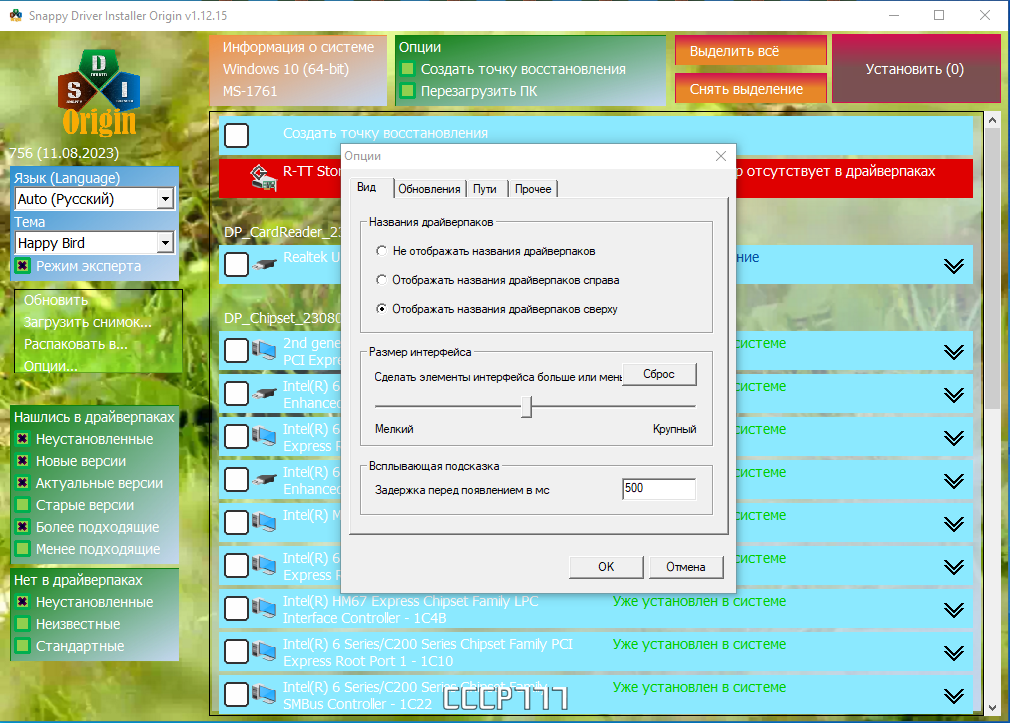
Task: Click the R-TT storage device icon
Action: coord(263,178)
